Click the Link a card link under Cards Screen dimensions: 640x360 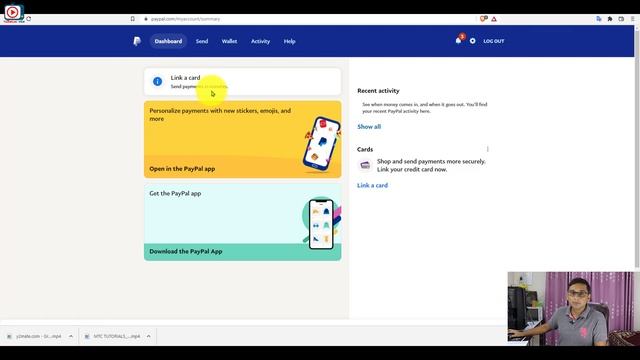[372, 185]
